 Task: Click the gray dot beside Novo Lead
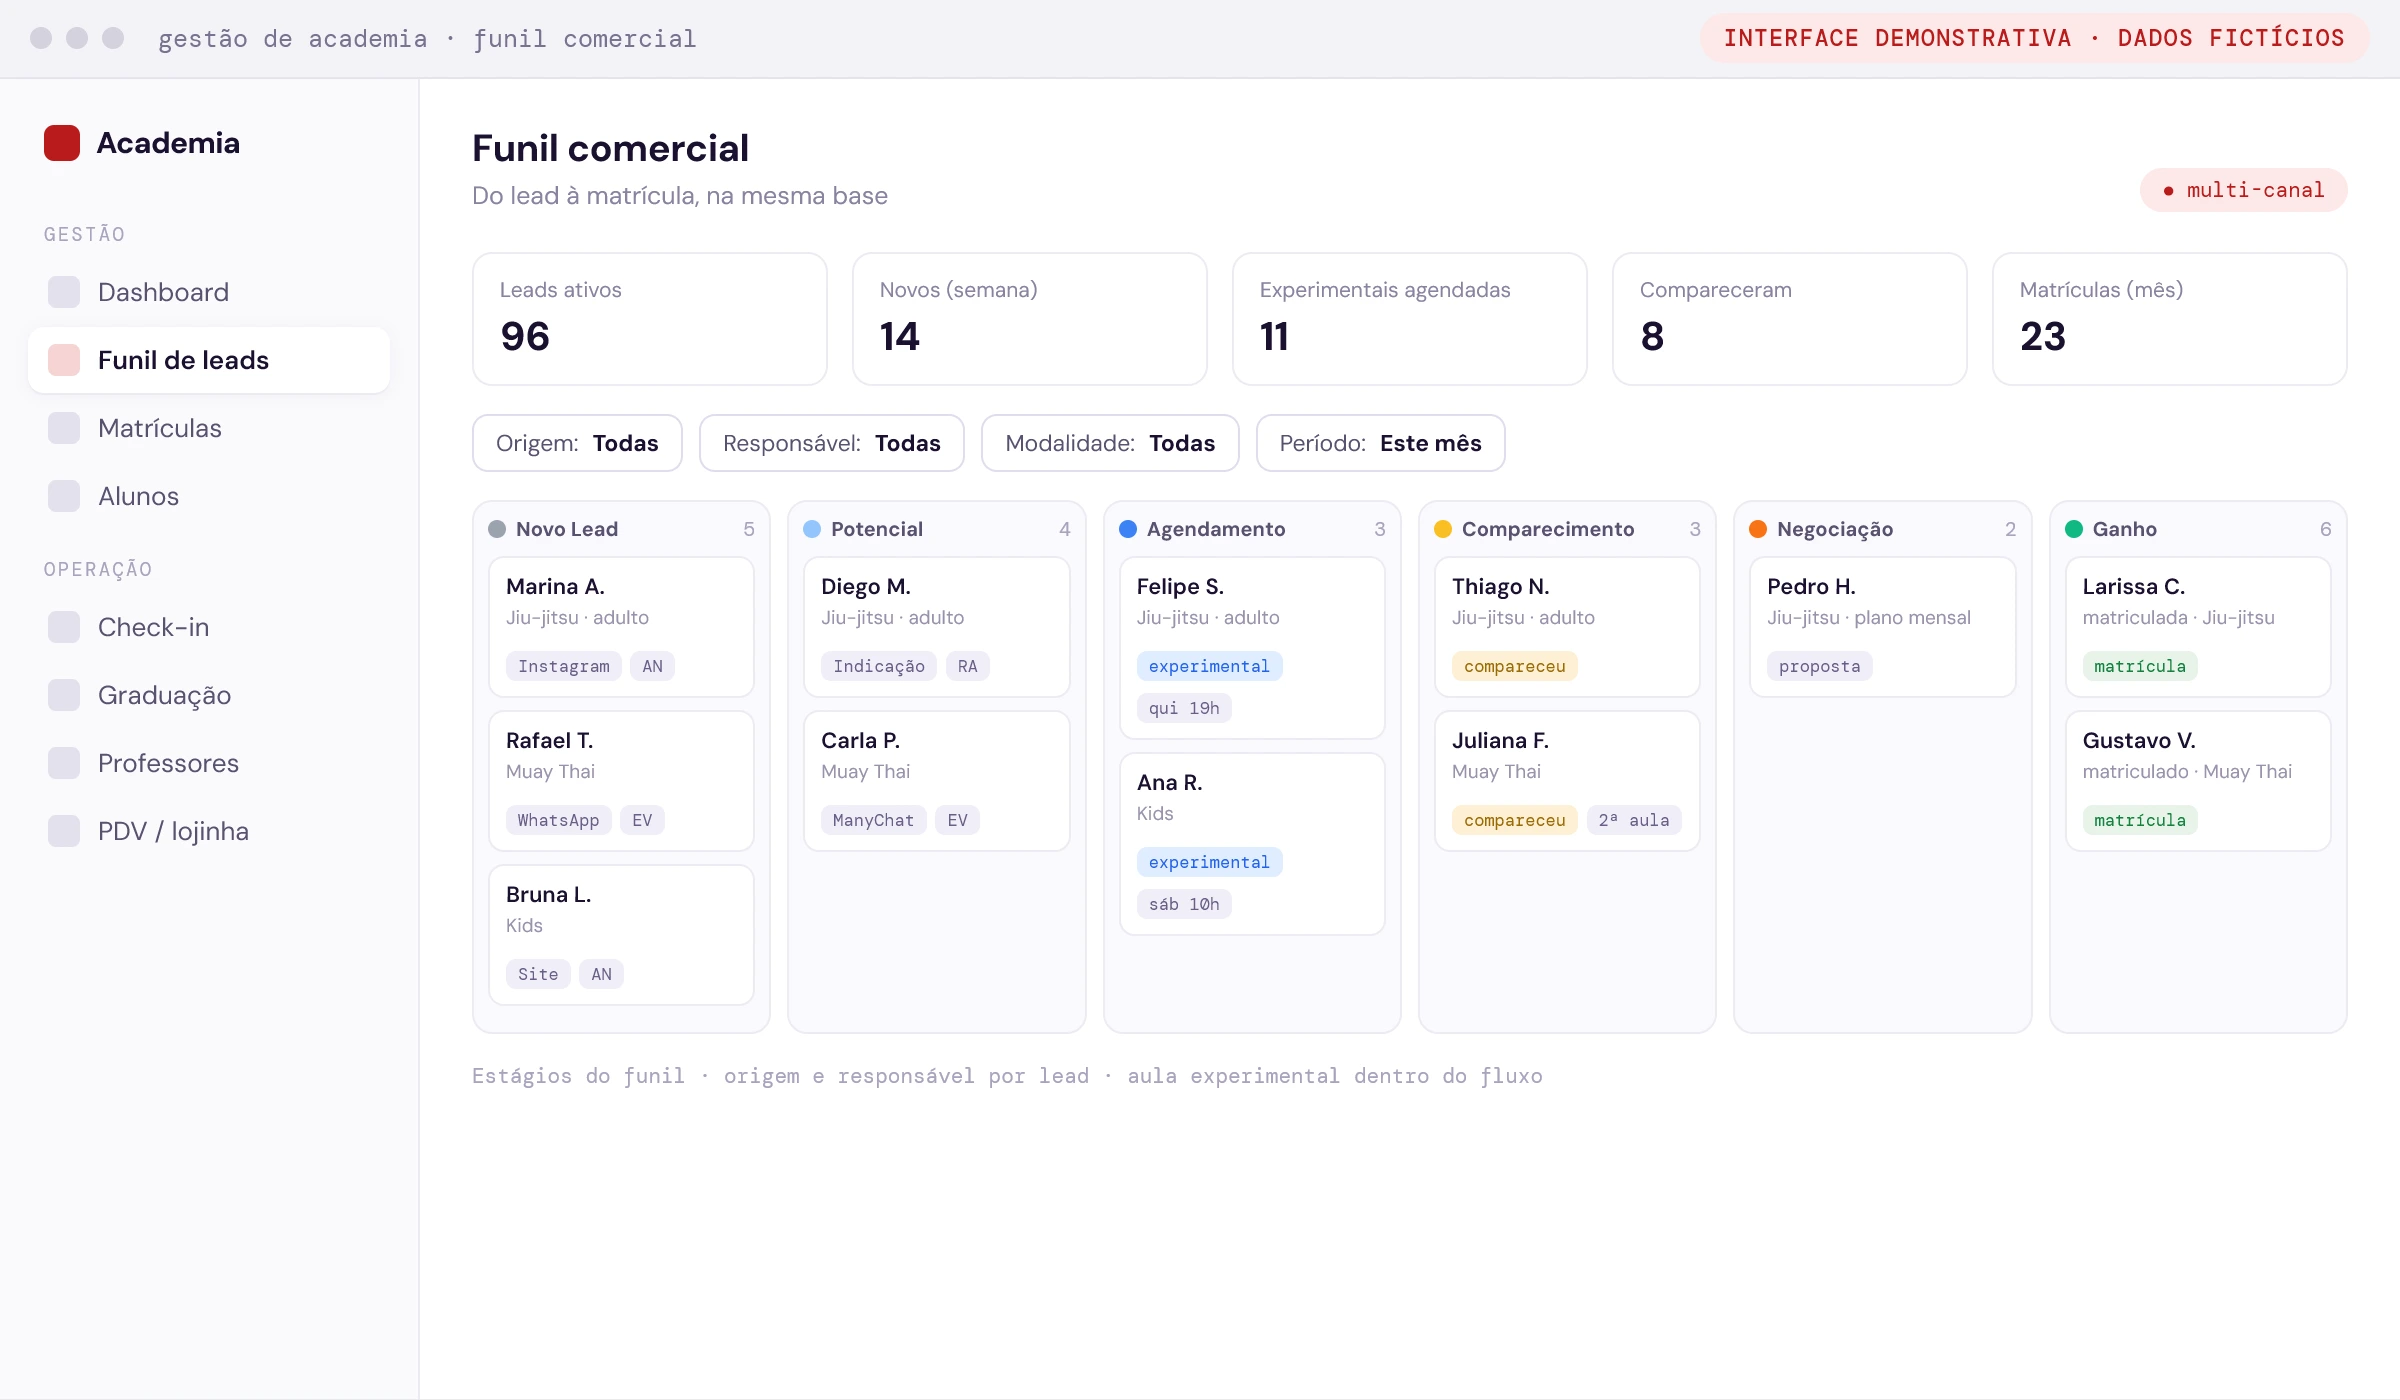point(497,529)
